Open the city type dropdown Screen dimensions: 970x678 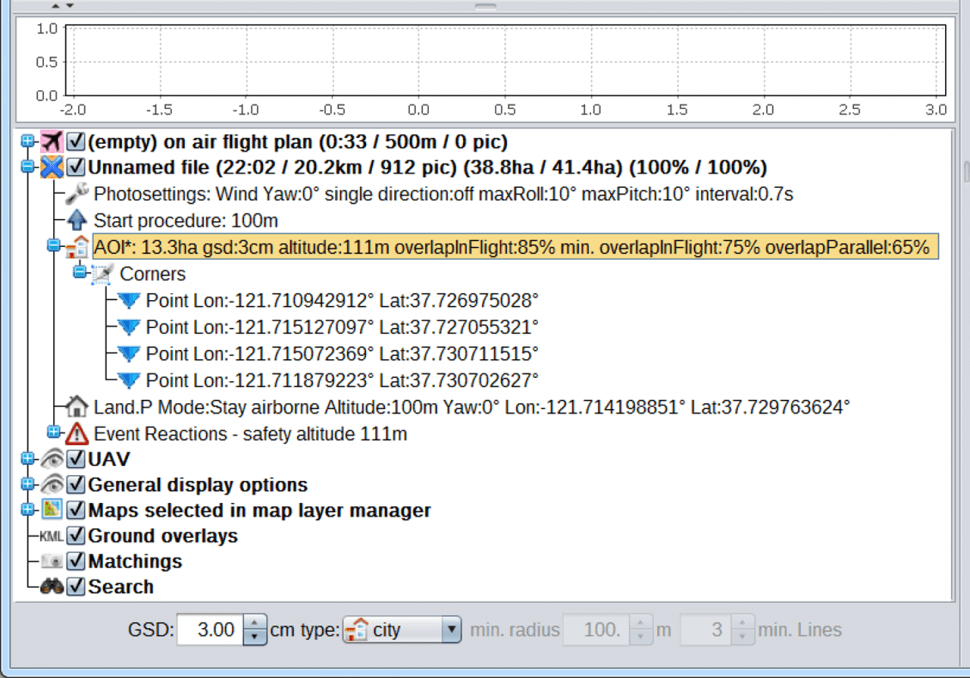[x=450, y=630]
